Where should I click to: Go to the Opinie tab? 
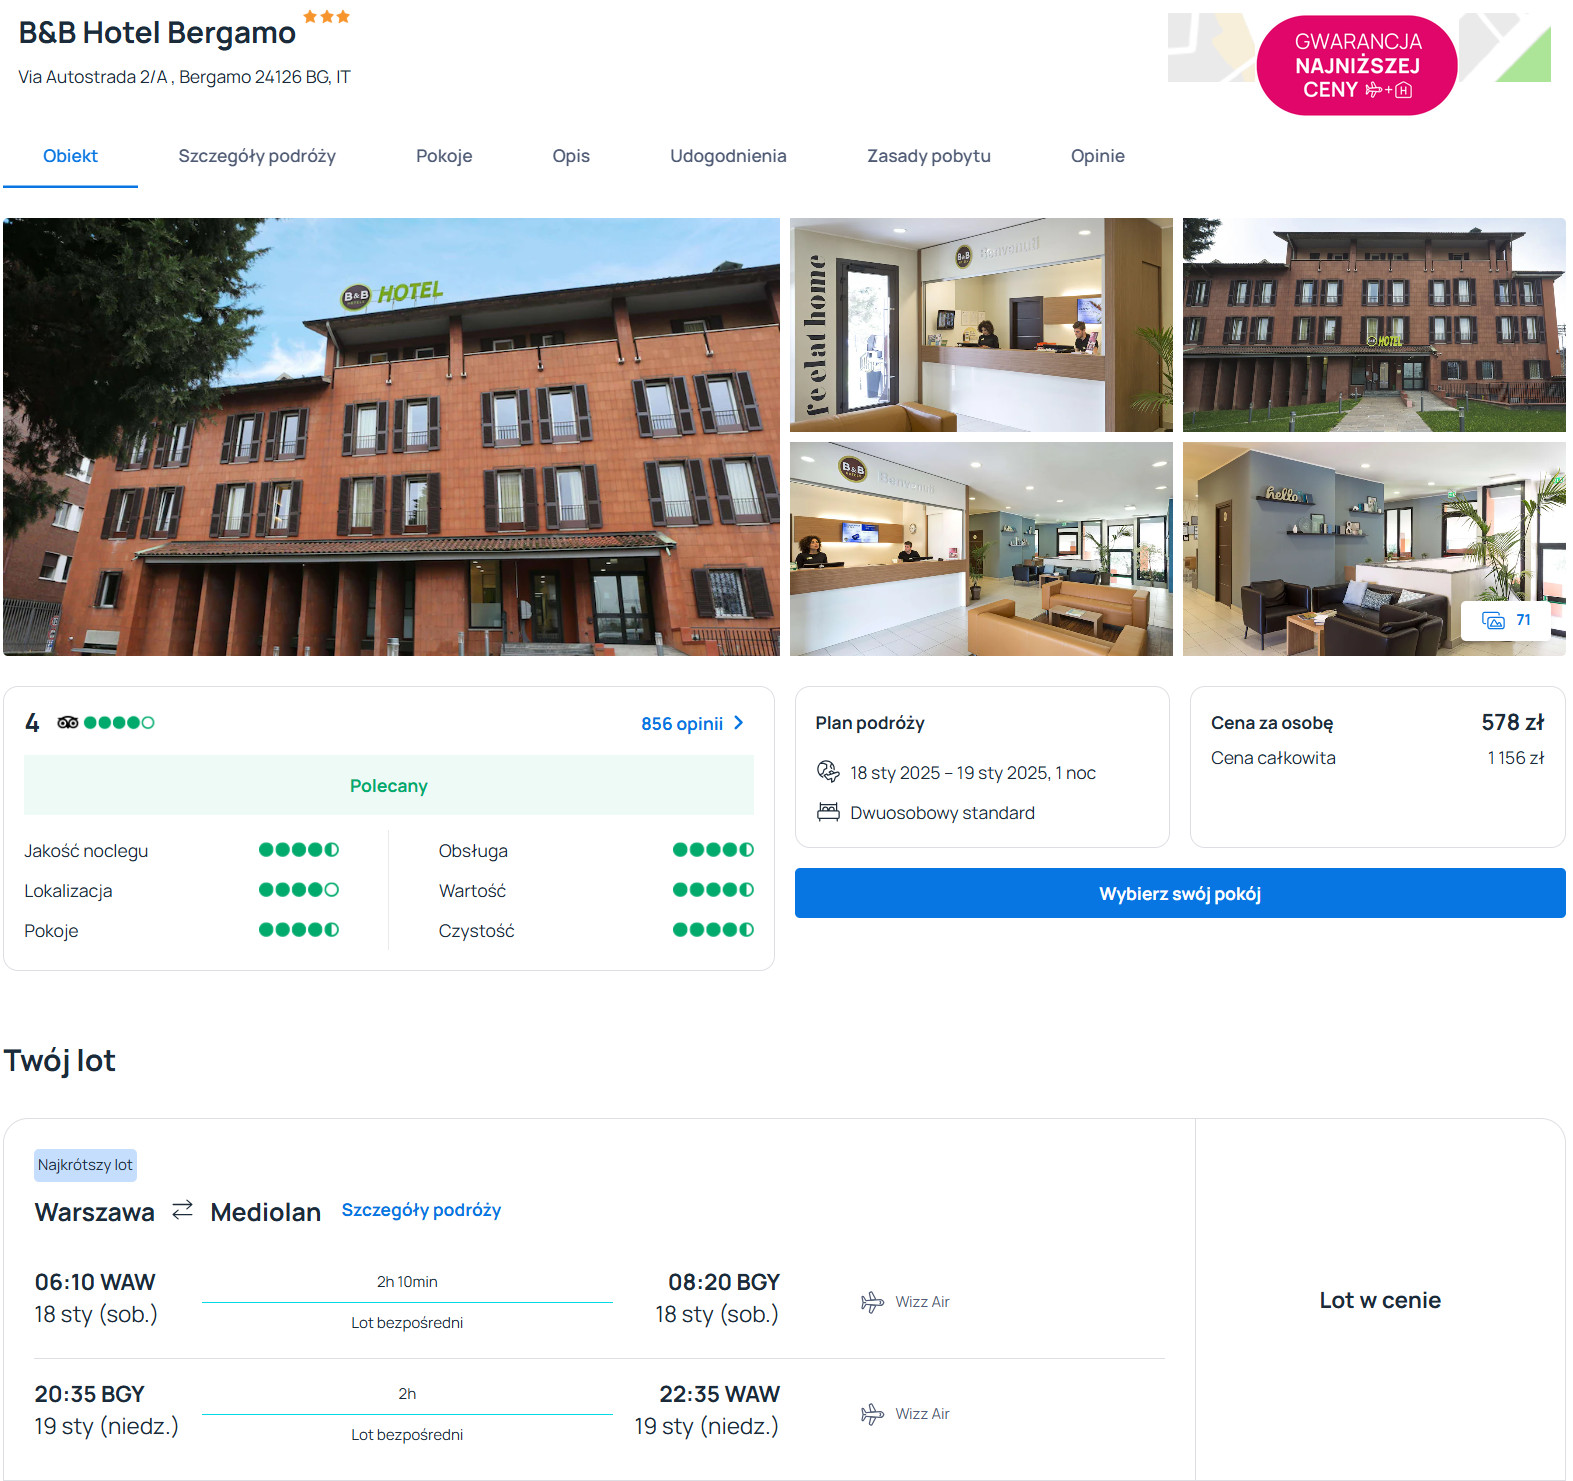tap(1097, 156)
